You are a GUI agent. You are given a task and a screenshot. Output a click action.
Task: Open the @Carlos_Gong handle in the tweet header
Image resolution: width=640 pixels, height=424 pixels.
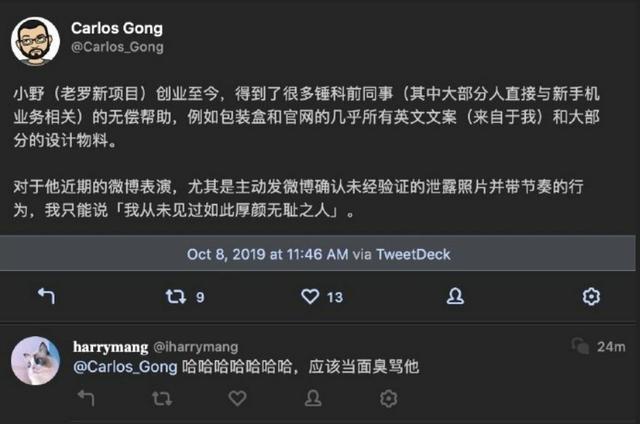tap(117, 47)
